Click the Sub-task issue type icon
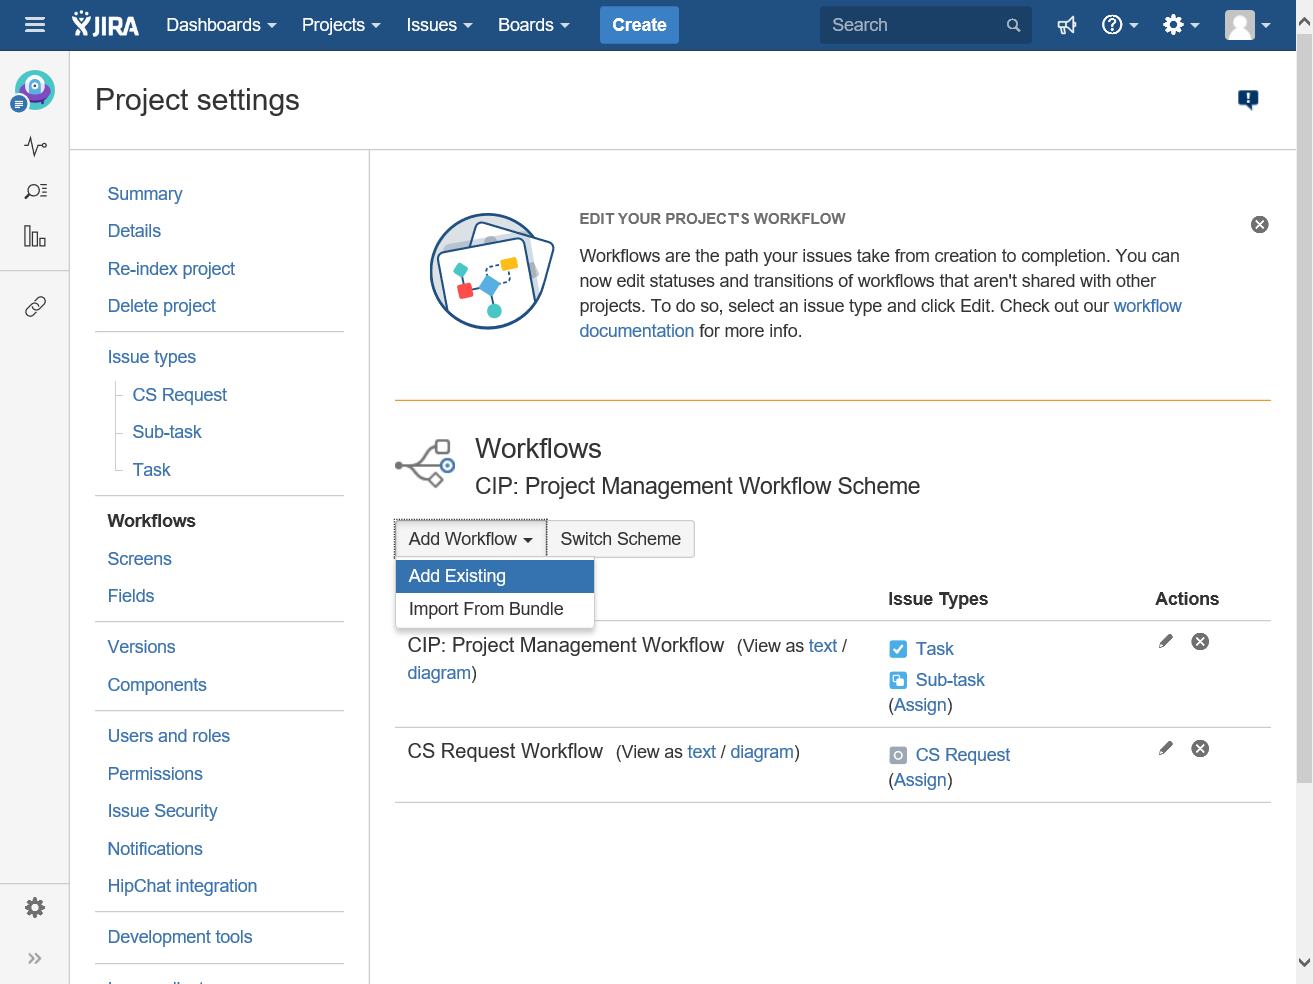The image size is (1313, 984). pyautogui.click(x=898, y=680)
